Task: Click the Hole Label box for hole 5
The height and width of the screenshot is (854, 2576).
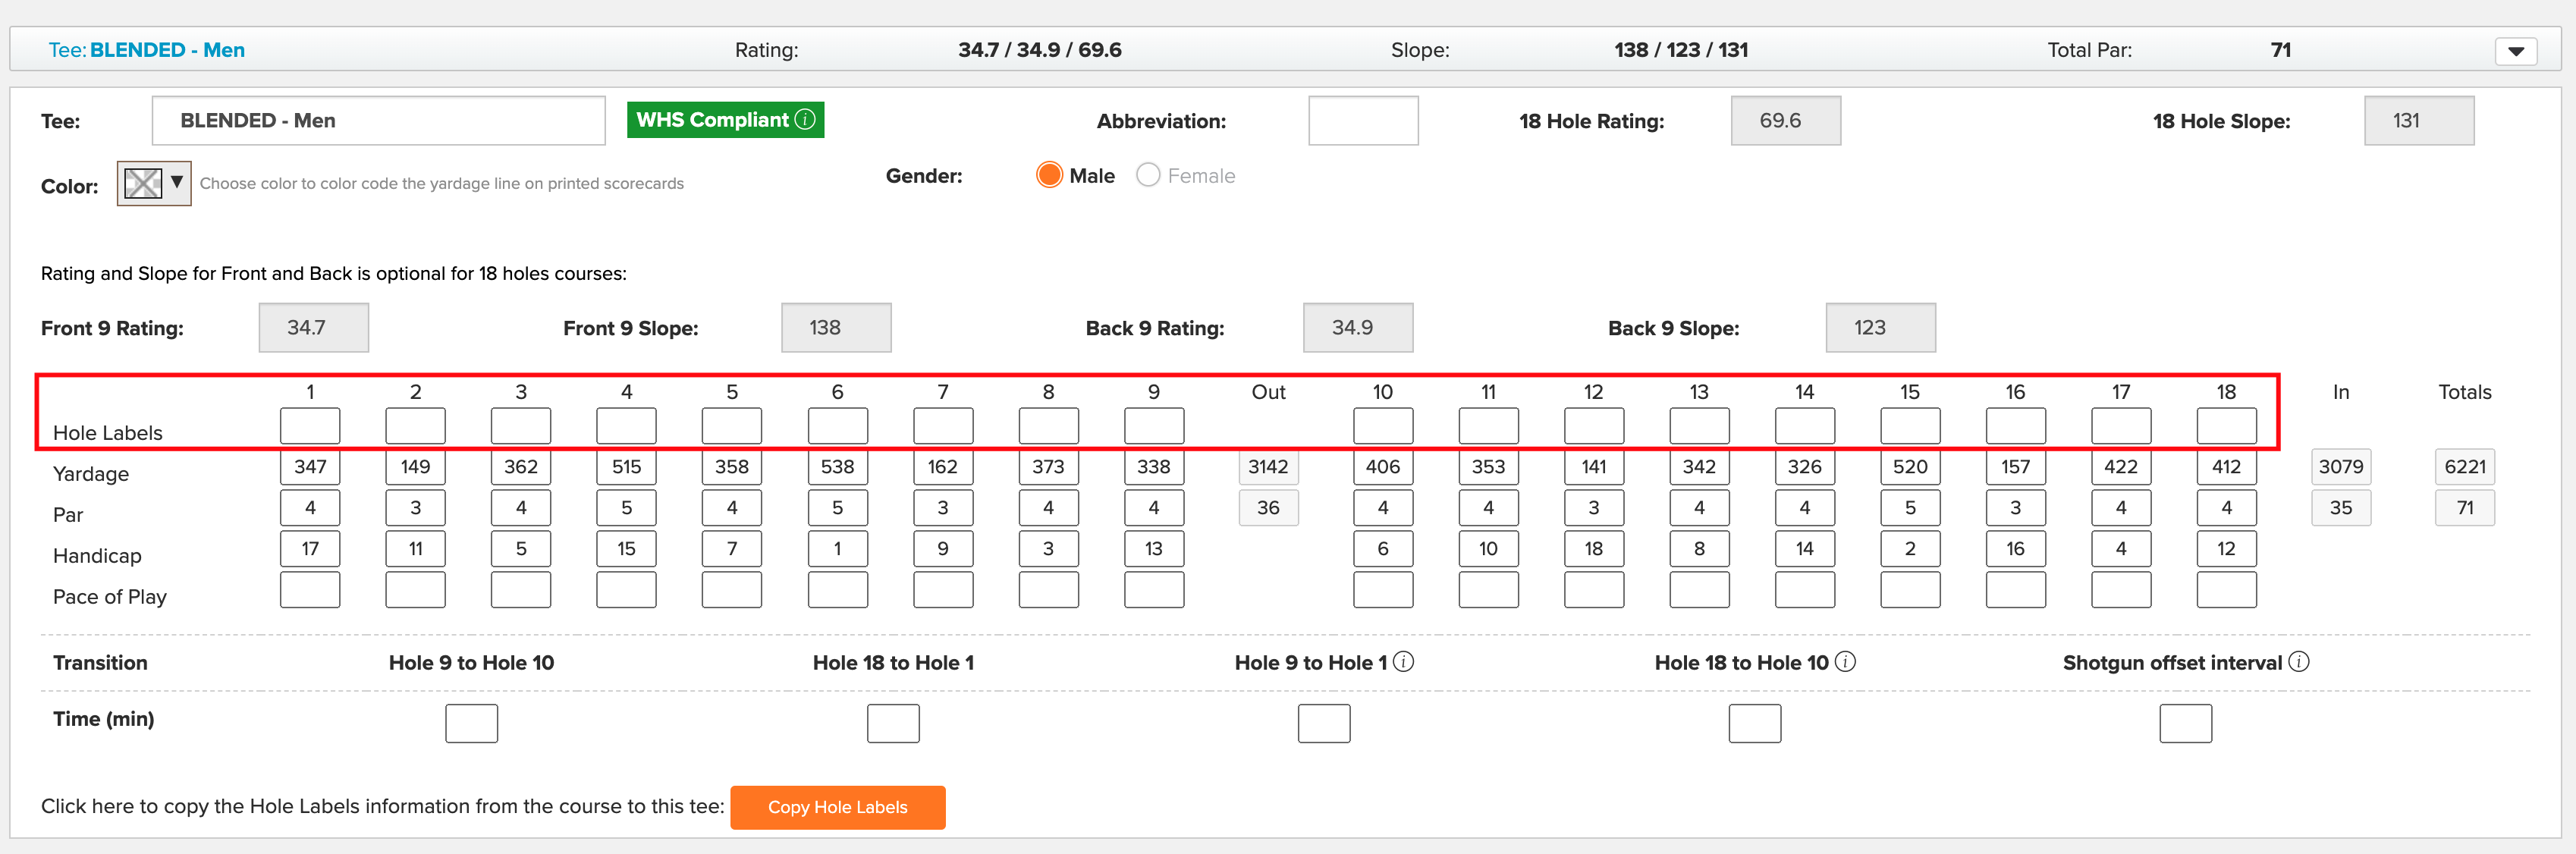Action: pyautogui.click(x=732, y=426)
